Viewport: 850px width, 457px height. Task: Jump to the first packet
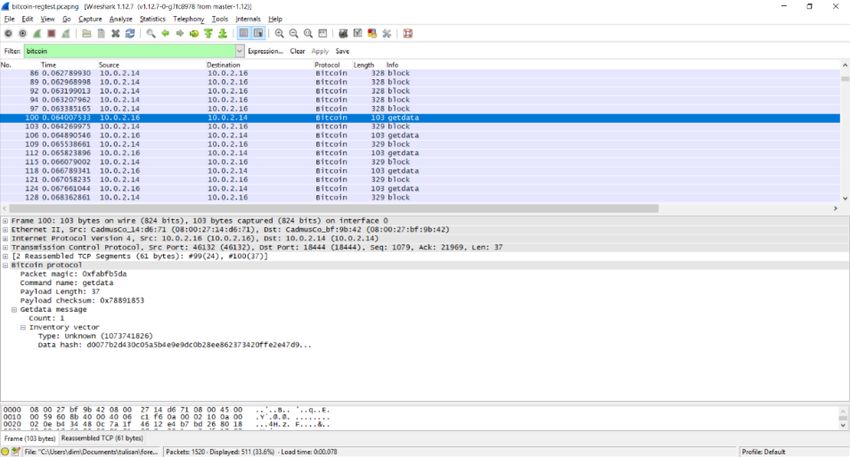tap(208, 34)
